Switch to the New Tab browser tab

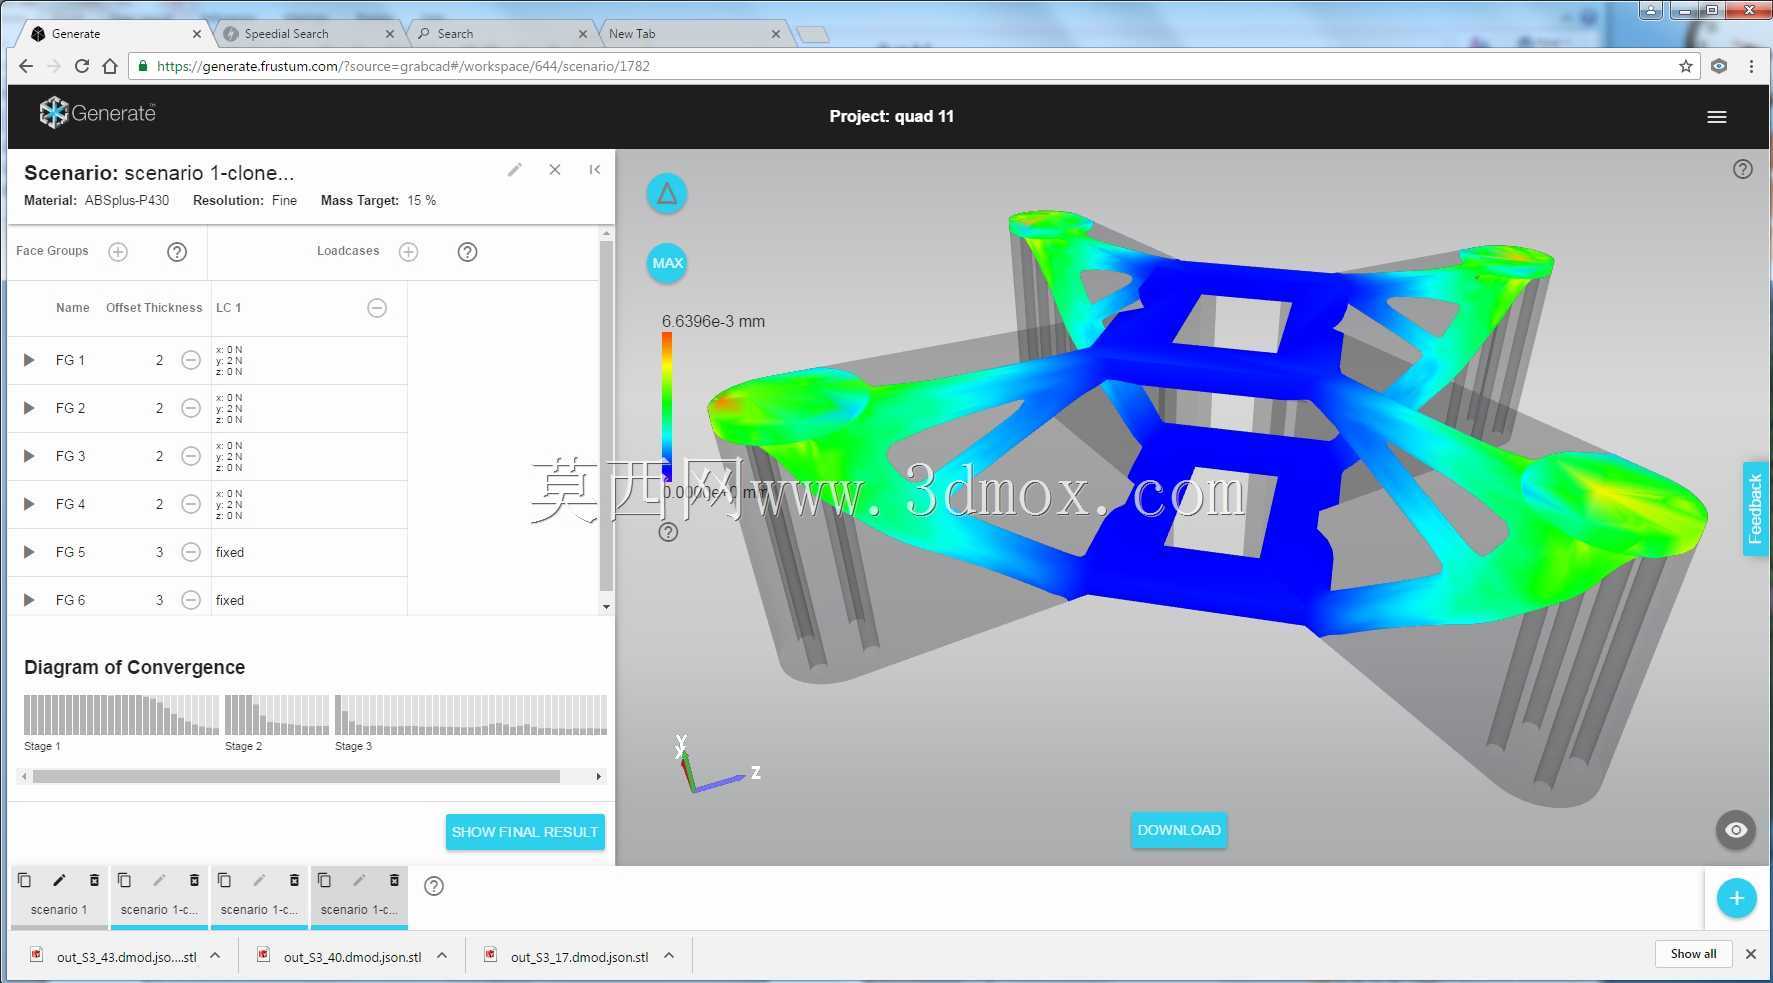[695, 34]
